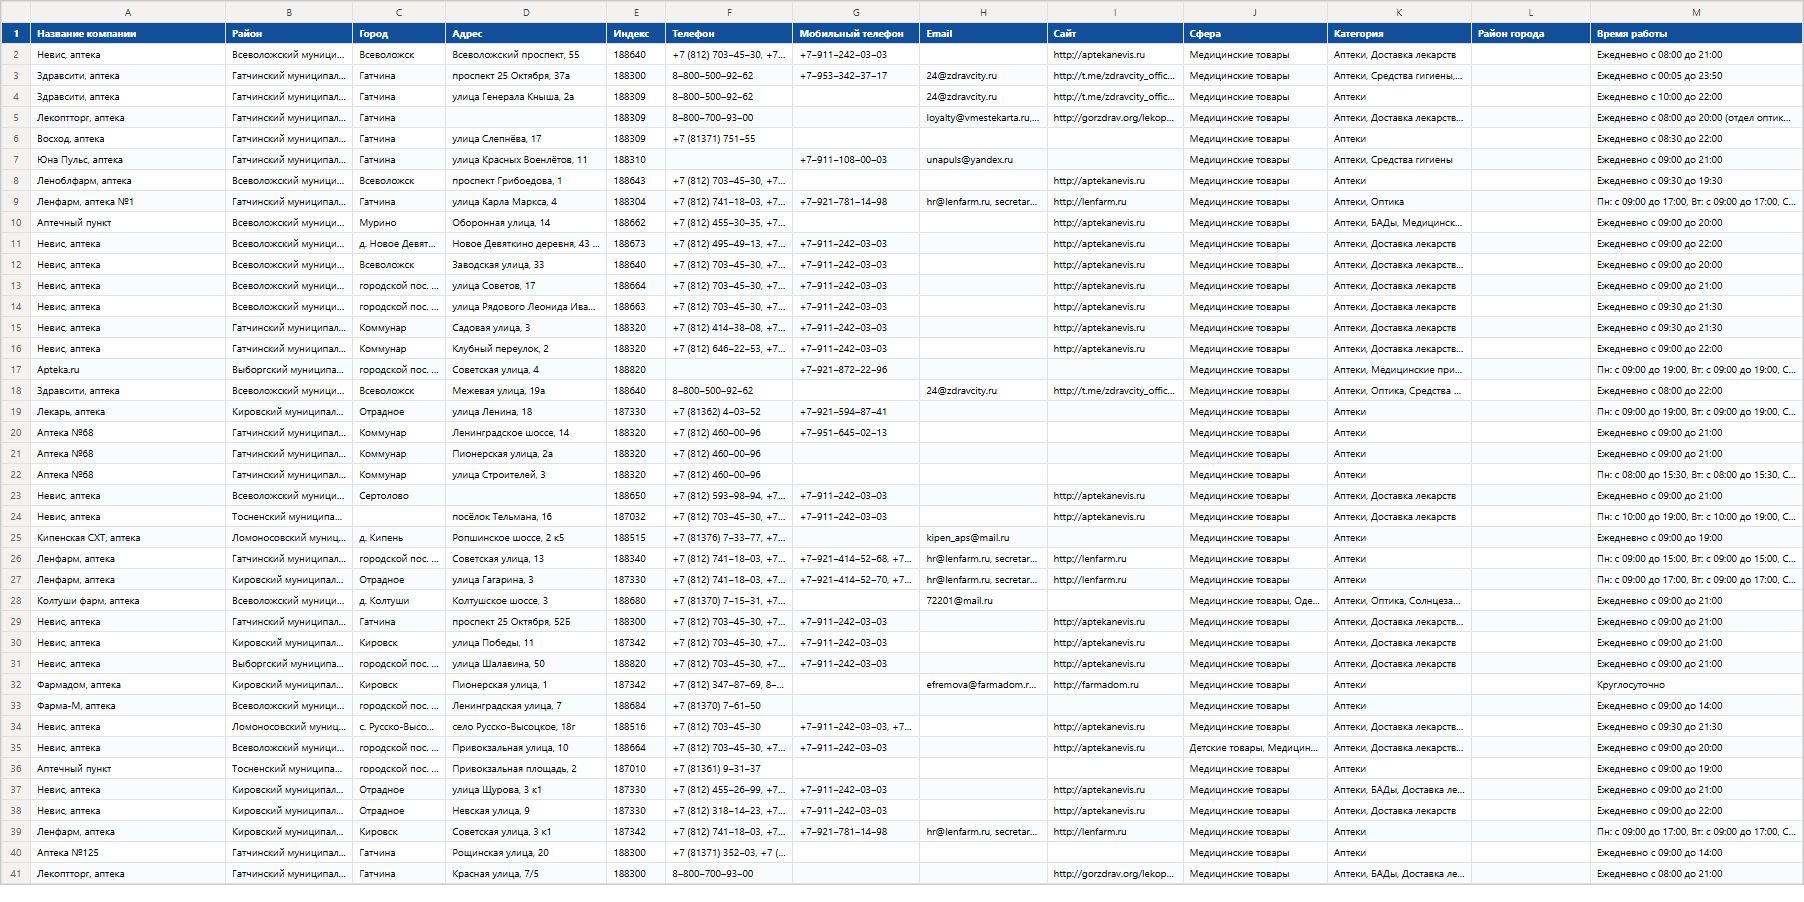Screen dimensions: 1804x902
Task: Click address "Межевая улица, 19а"
Action: coord(526,391)
